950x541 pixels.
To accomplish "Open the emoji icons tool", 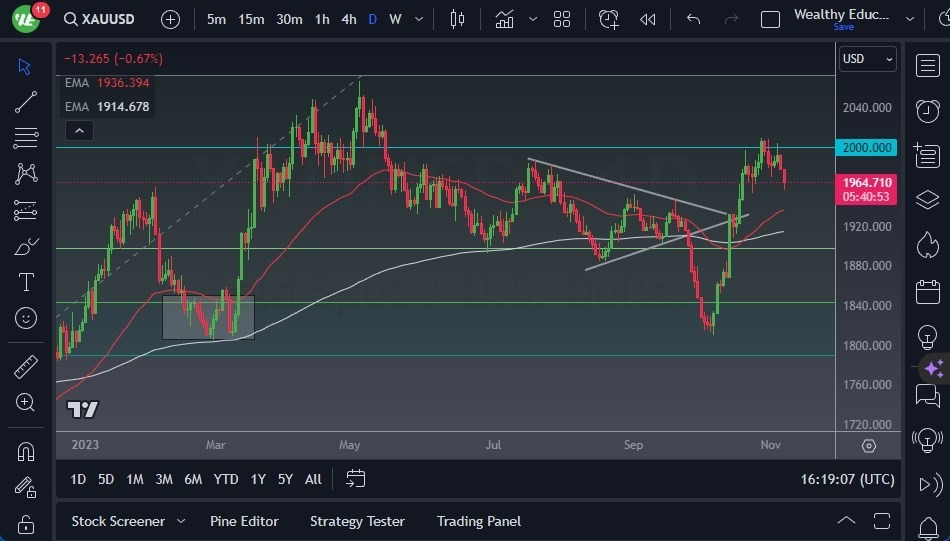I will [x=25, y=318].
